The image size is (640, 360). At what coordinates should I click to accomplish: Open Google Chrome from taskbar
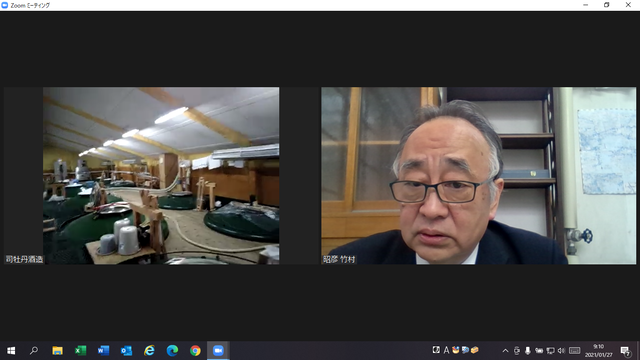tap(195, 351)
